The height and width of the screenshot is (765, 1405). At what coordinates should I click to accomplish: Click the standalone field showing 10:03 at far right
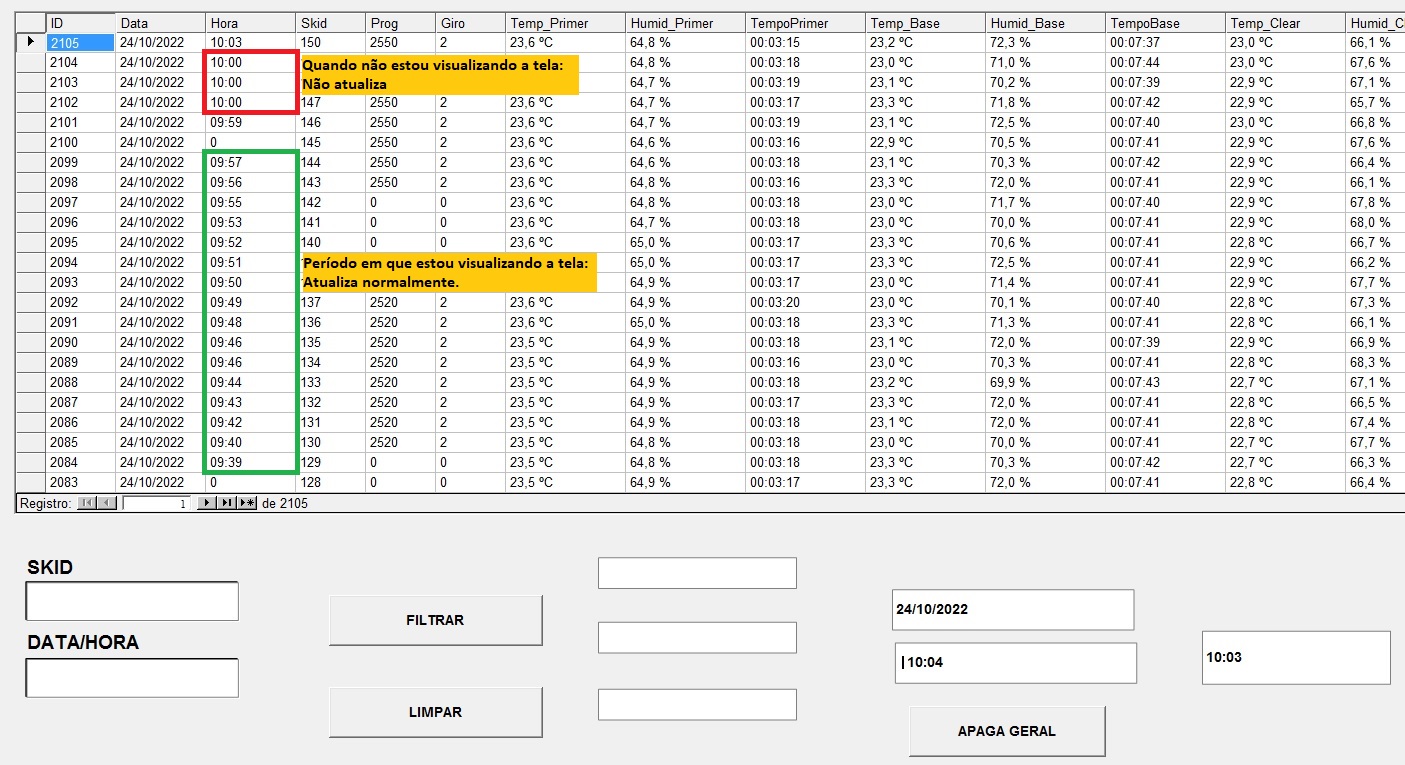(x=1296, y=657)
